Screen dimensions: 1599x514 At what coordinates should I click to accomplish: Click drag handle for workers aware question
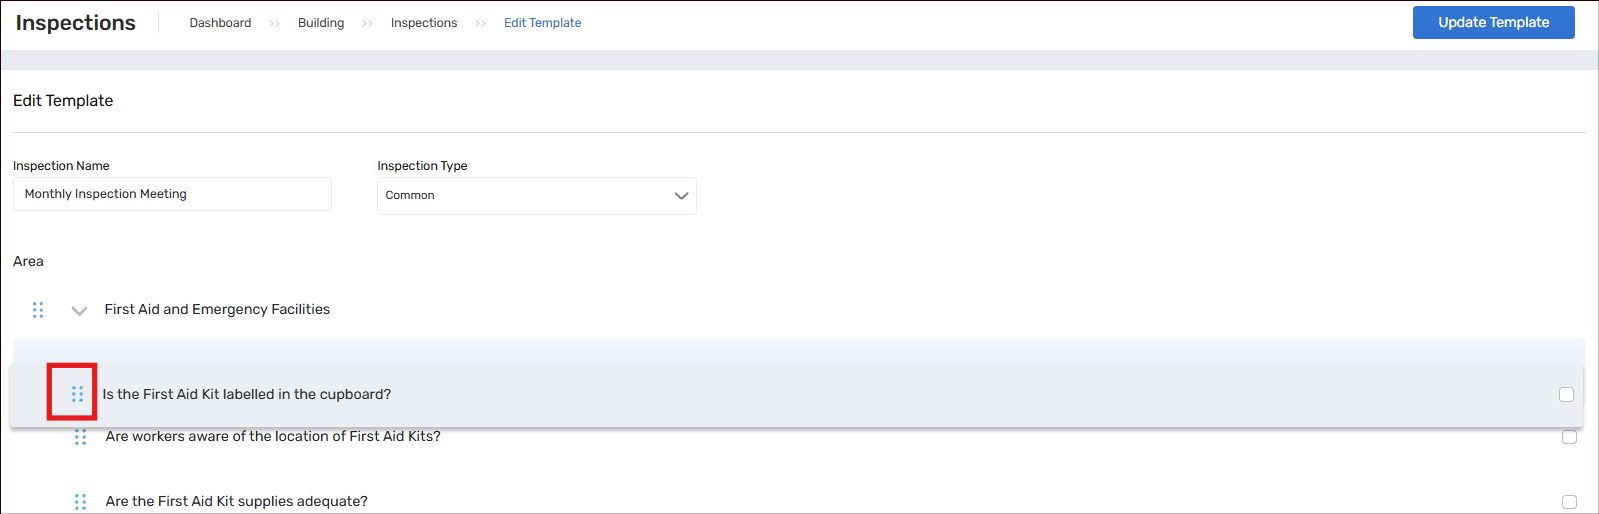click(81, 437)
